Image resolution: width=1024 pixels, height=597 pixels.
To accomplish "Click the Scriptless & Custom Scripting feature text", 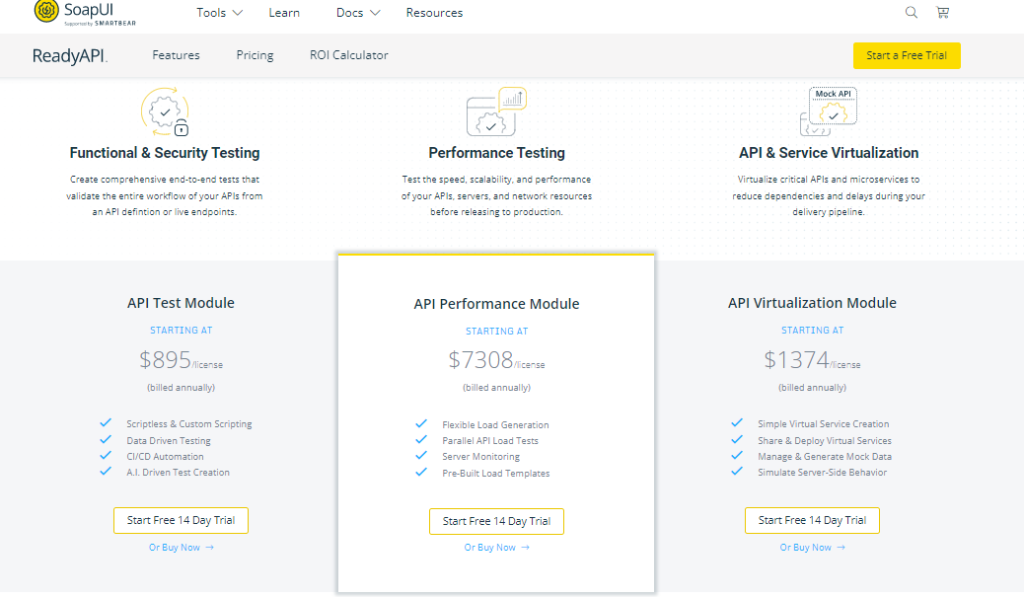I will [x=189, y=424].
